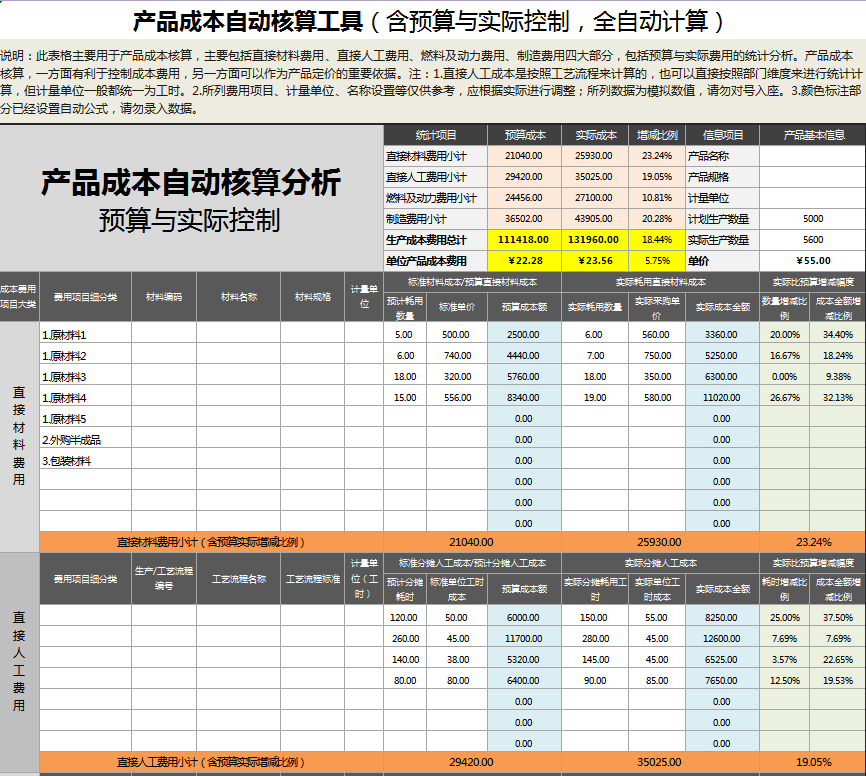This screenshot has height=776, width=866.
Task: Click the 实际生产数量 value 5600
Action: pos(815,238)
